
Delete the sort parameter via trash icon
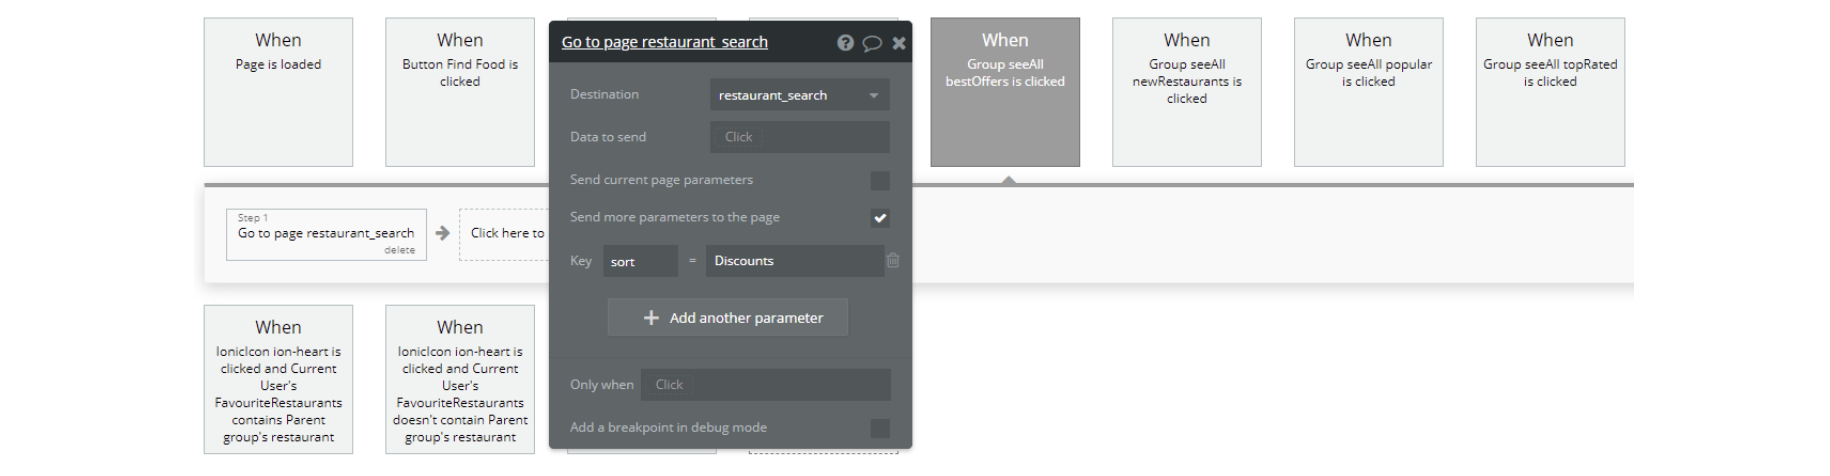coord(893,261)
